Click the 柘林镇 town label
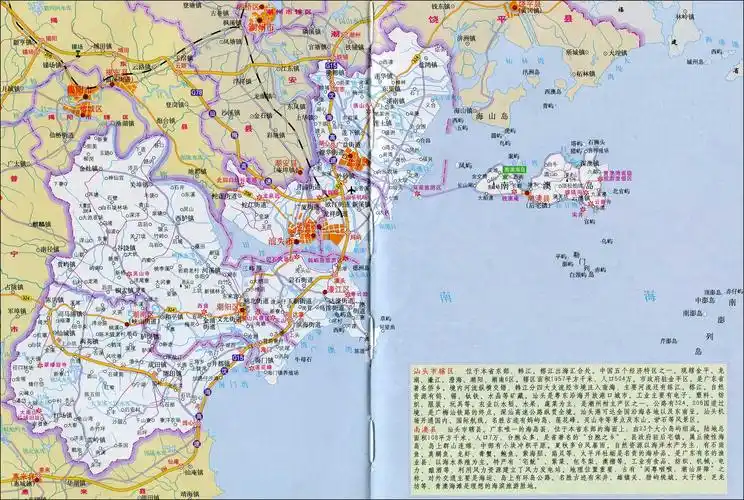This screenshot has height=500, width=744. click(586, 74)
